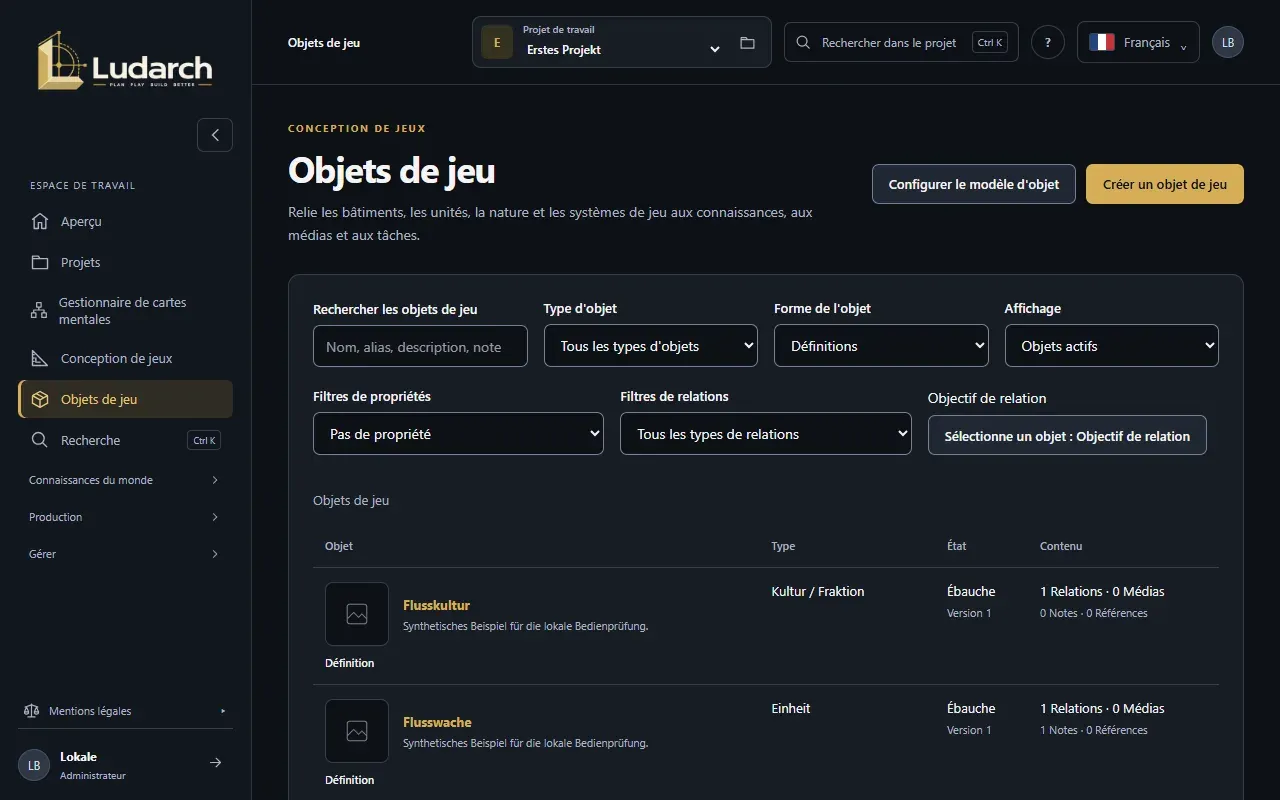
Task: Click the E project badge icon
Action: tap(497, 43)
